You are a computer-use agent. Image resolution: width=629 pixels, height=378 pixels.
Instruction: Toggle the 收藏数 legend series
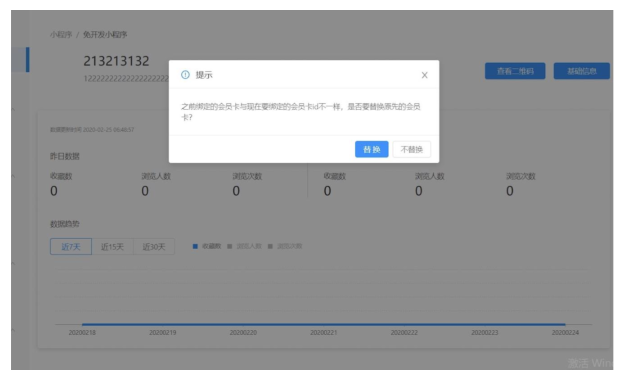click(207, 246)
